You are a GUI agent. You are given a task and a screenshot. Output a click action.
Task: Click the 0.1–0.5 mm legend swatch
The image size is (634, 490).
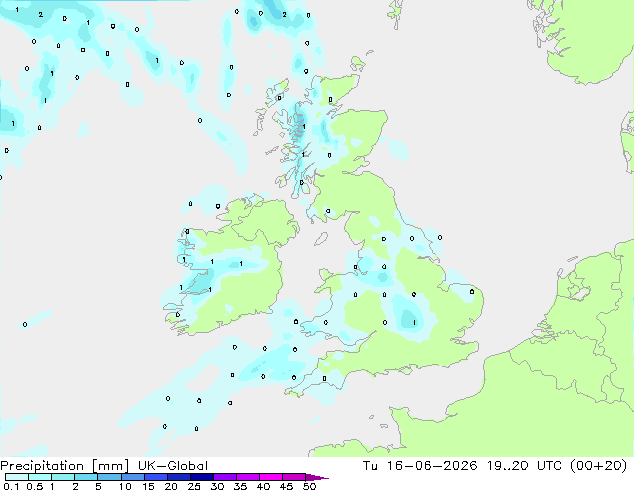pos(17,477)
